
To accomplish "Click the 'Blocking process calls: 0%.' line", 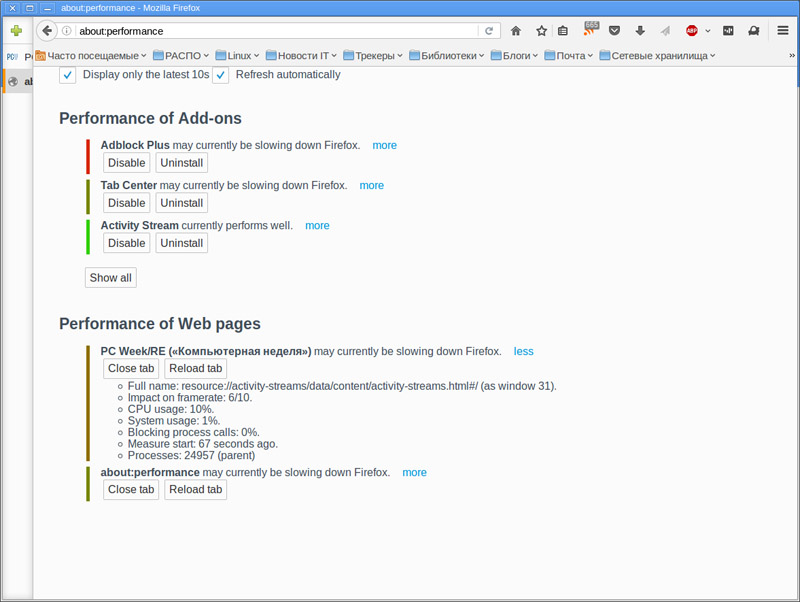I will [193, 433].
